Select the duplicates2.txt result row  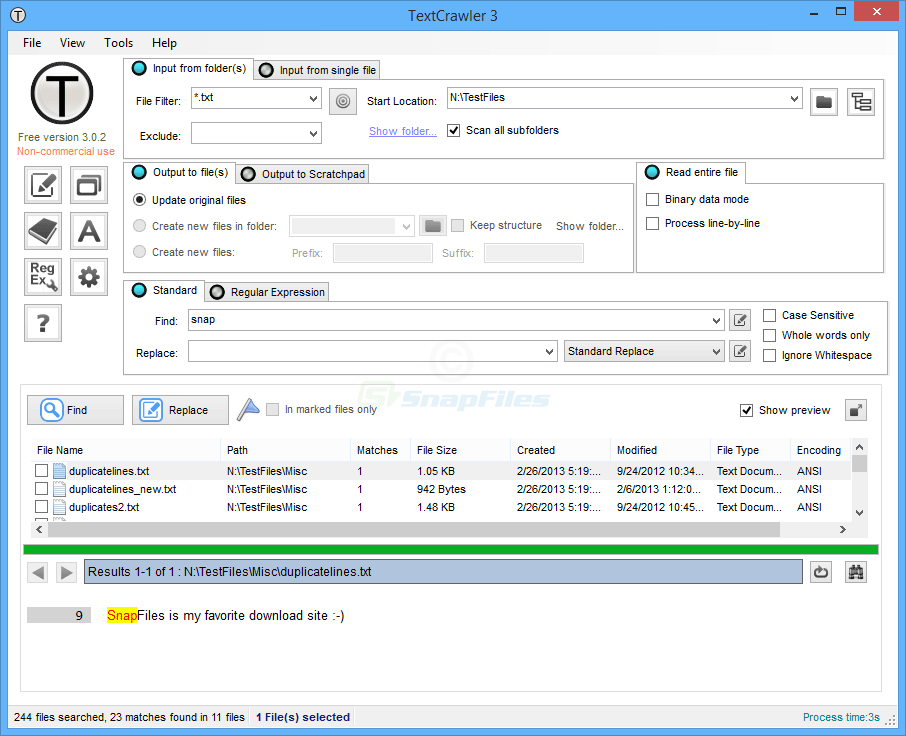441,507
